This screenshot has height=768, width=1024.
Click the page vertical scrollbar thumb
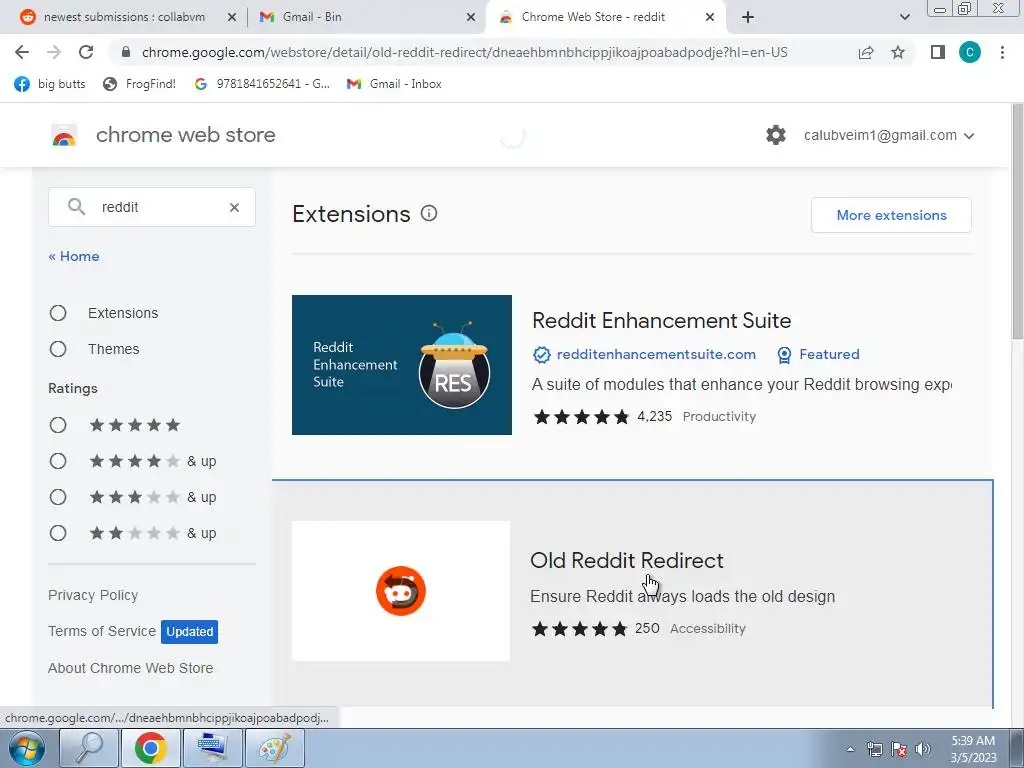point(1017,222)
